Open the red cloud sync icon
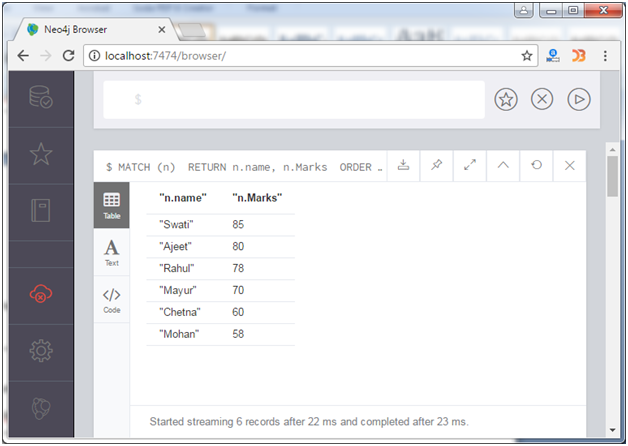This screenshot has height=446, width=628. pyautogui.click(x=41, y=294)
